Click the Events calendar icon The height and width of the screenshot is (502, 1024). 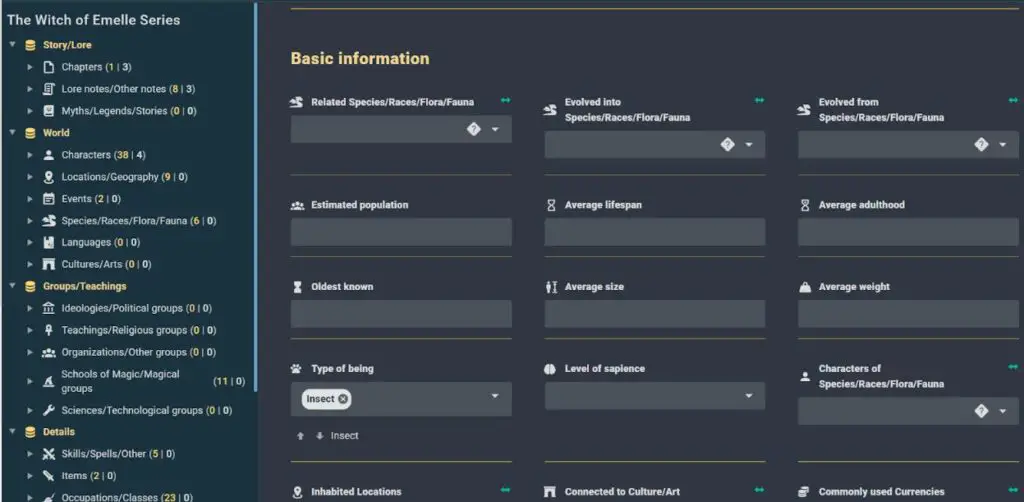click(x=49, y=199)
